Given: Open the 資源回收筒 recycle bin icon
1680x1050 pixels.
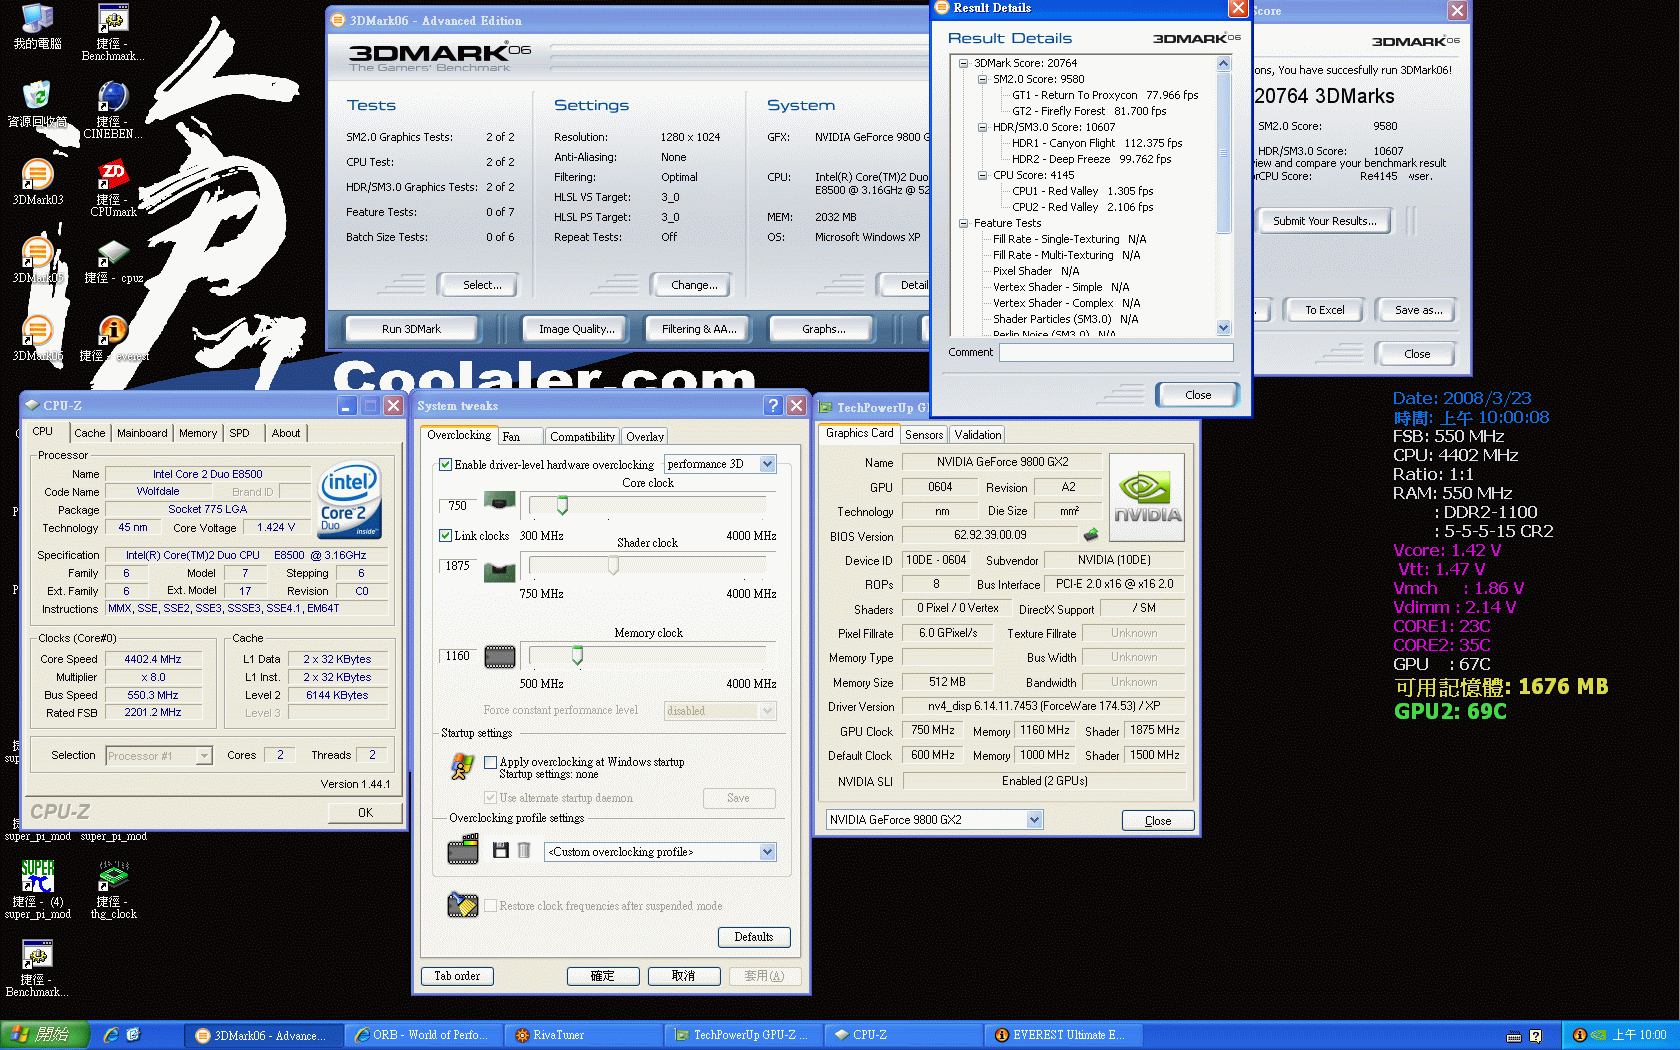Looking at the screenshot, I should [37, 105].
